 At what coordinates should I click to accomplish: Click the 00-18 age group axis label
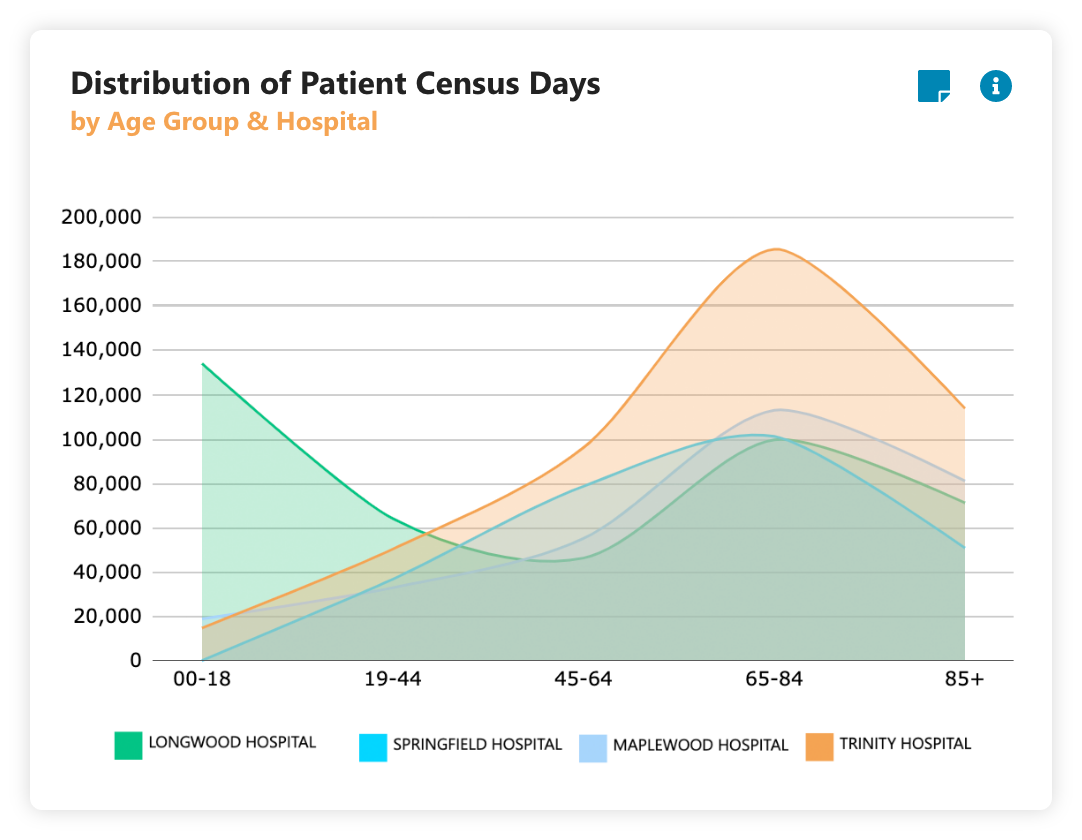[x=202, y=679]
